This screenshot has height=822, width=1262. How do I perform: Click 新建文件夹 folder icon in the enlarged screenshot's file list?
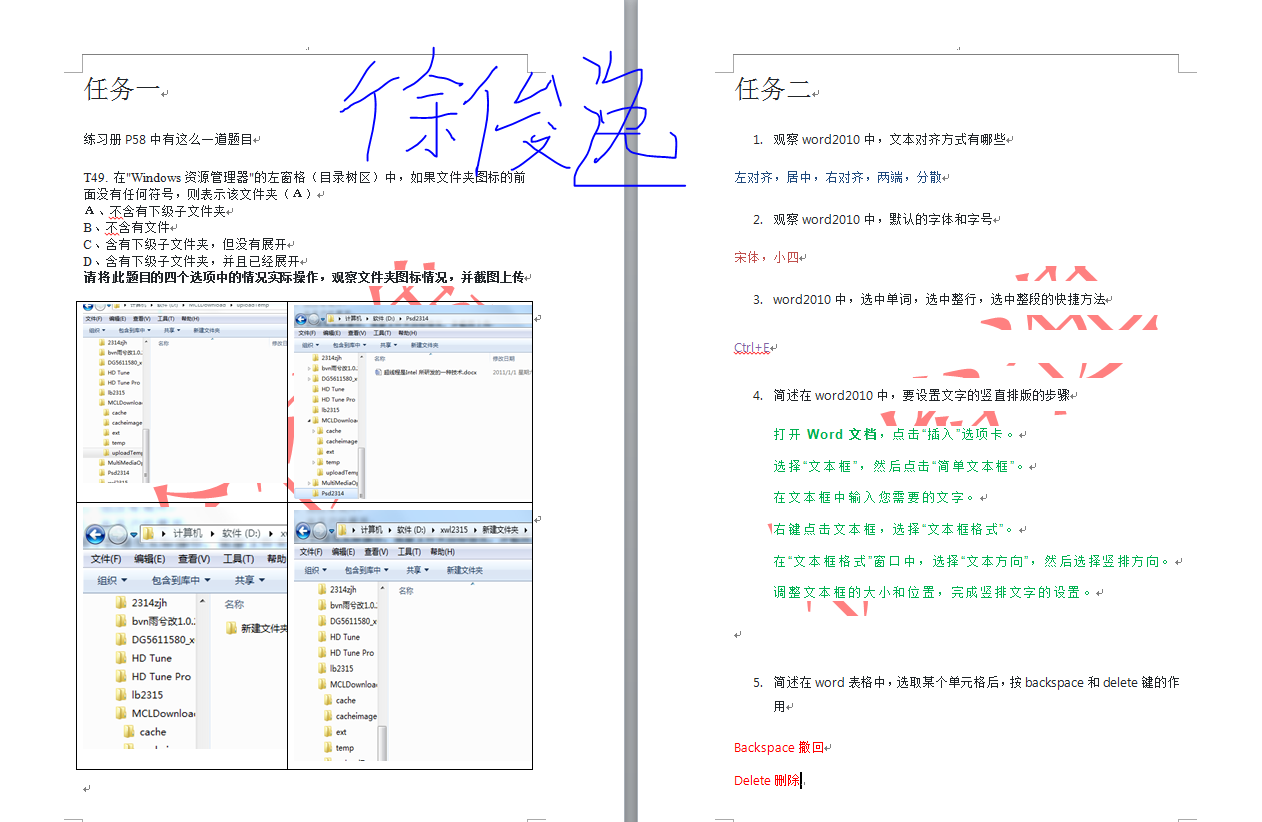pyautogui.click(x=231, y=628)
